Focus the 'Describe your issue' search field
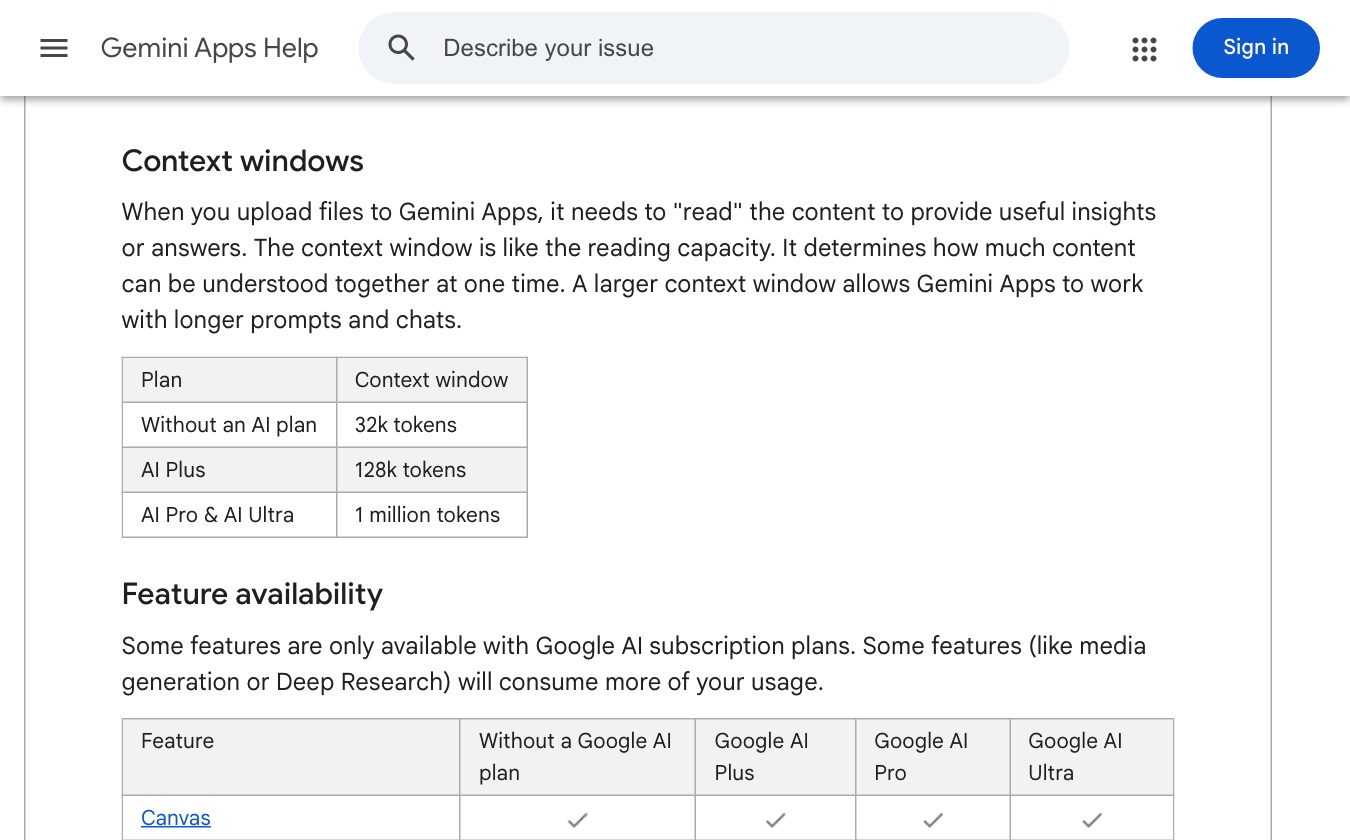The width and height of the screenshot is (1350, 840). pos(713,48)
